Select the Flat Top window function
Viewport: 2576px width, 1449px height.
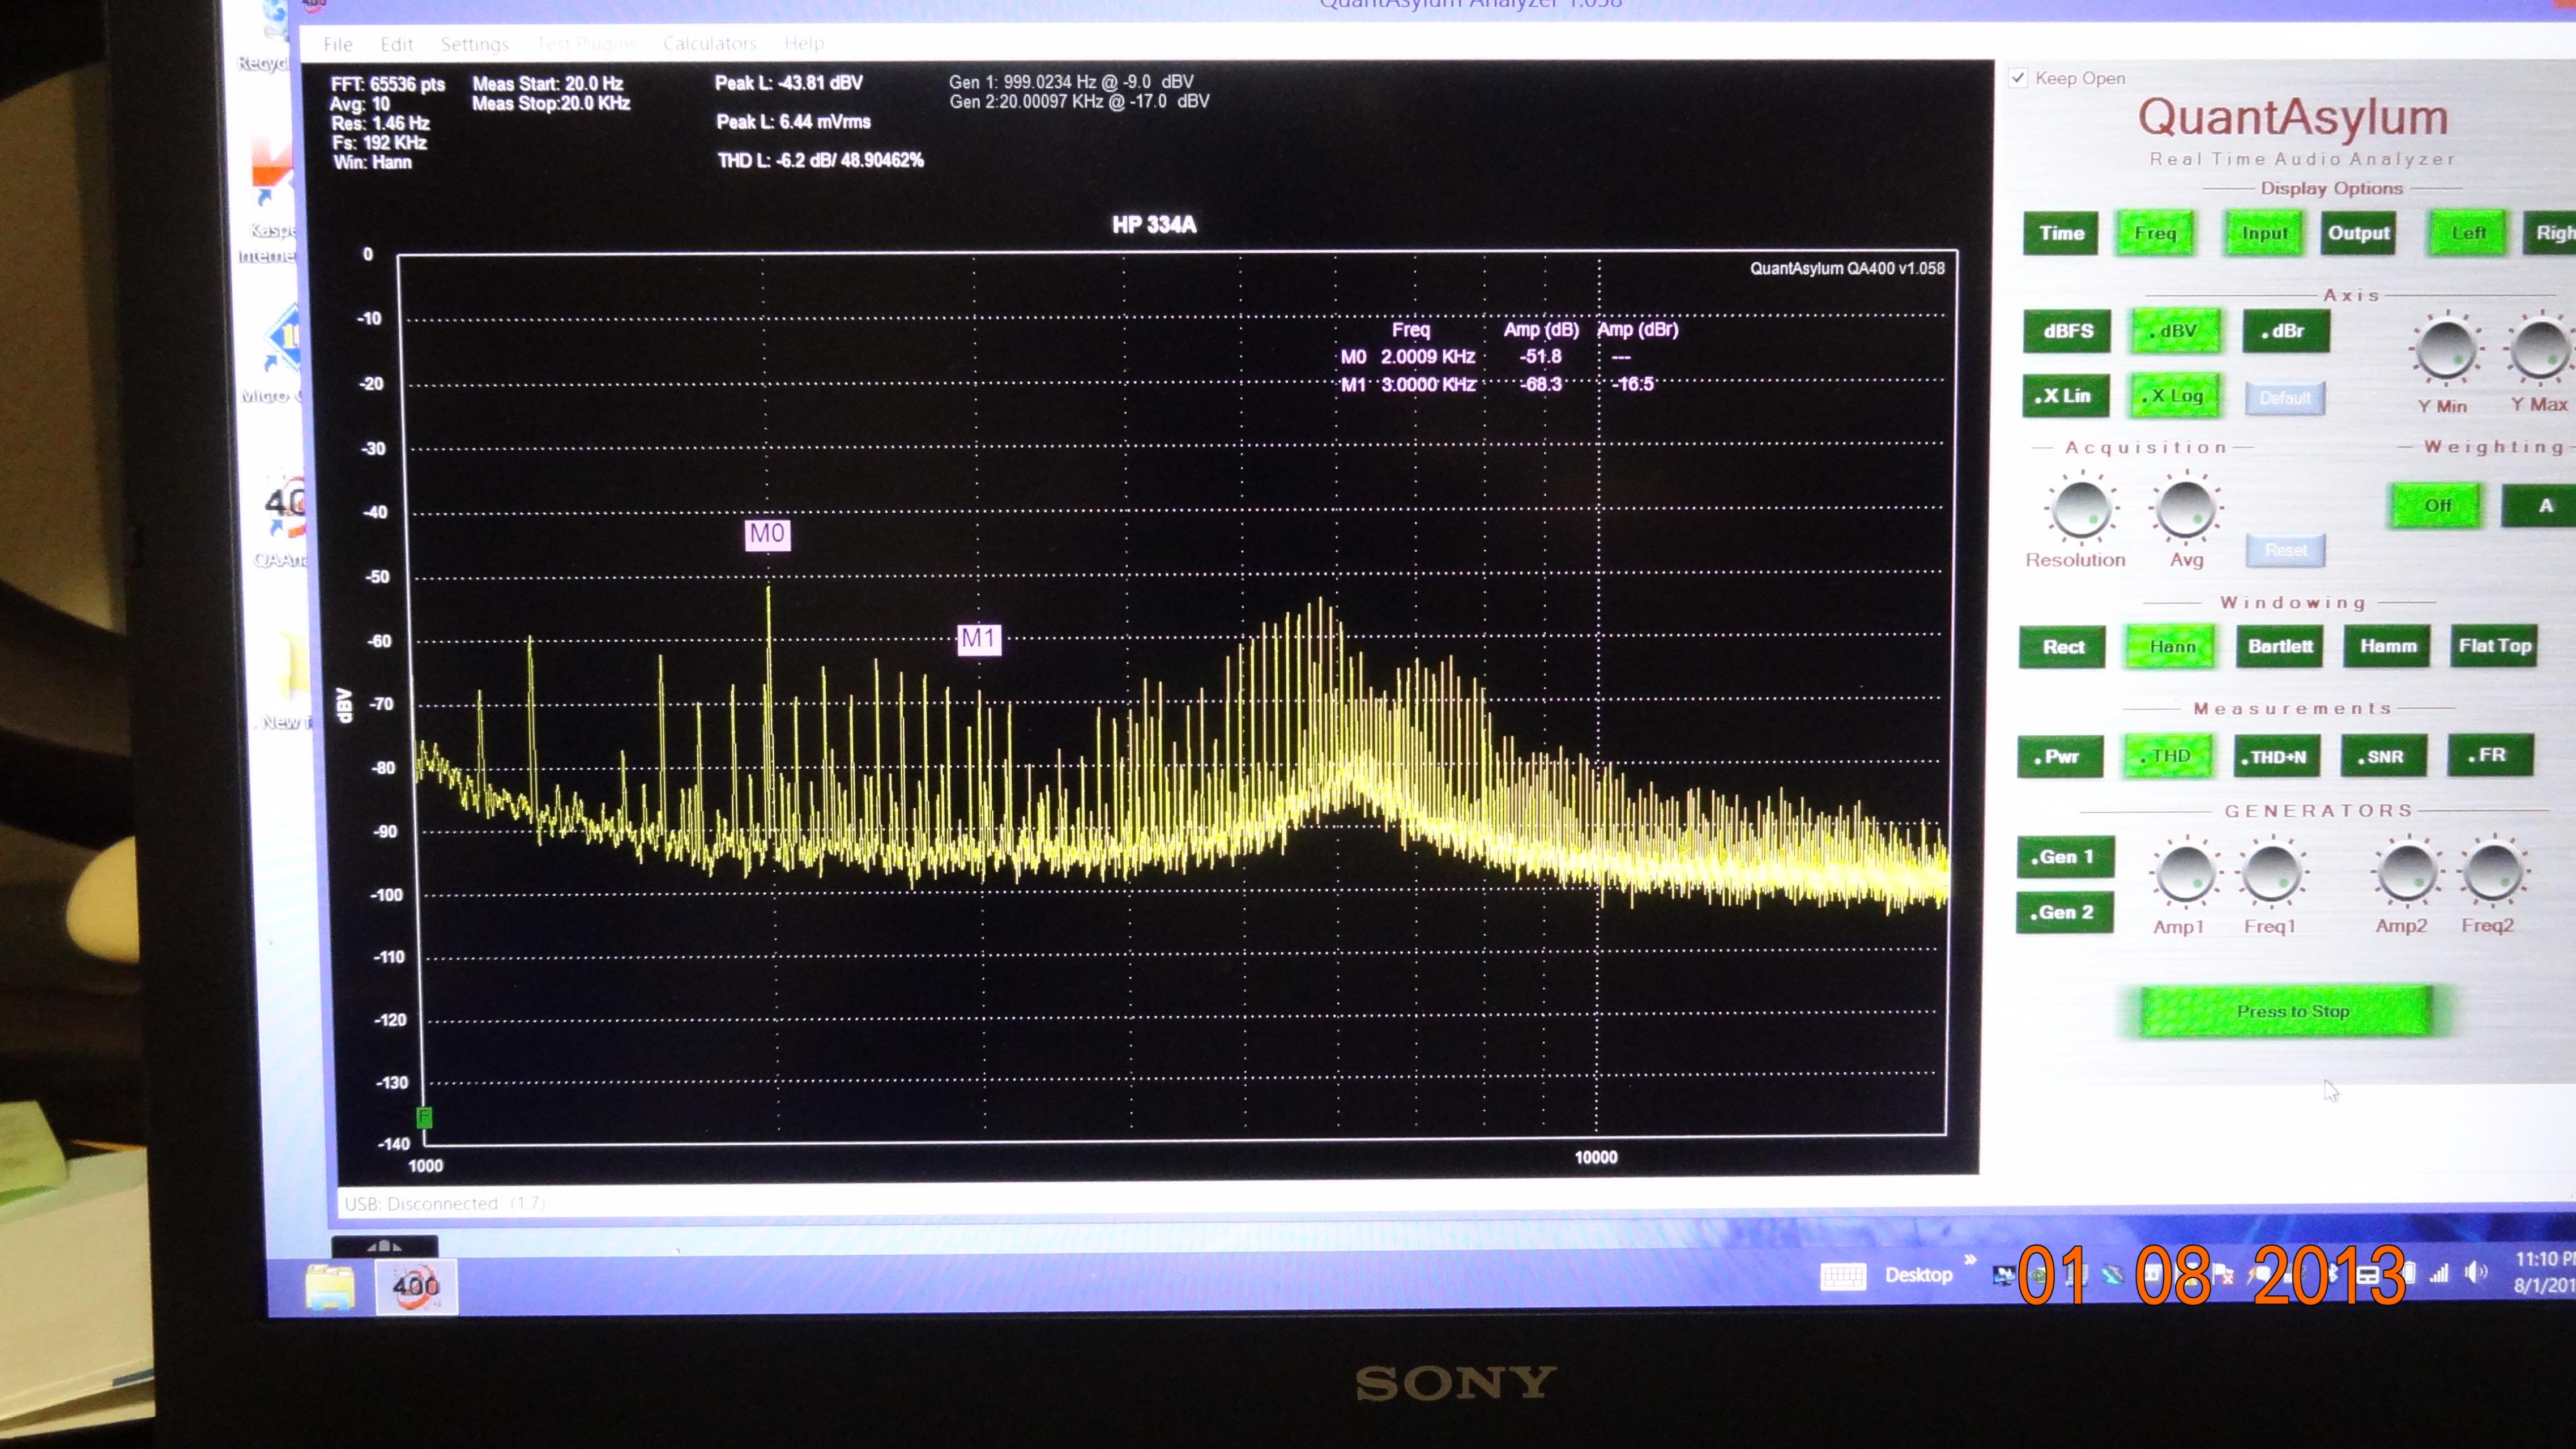[x=2495, y=646]
